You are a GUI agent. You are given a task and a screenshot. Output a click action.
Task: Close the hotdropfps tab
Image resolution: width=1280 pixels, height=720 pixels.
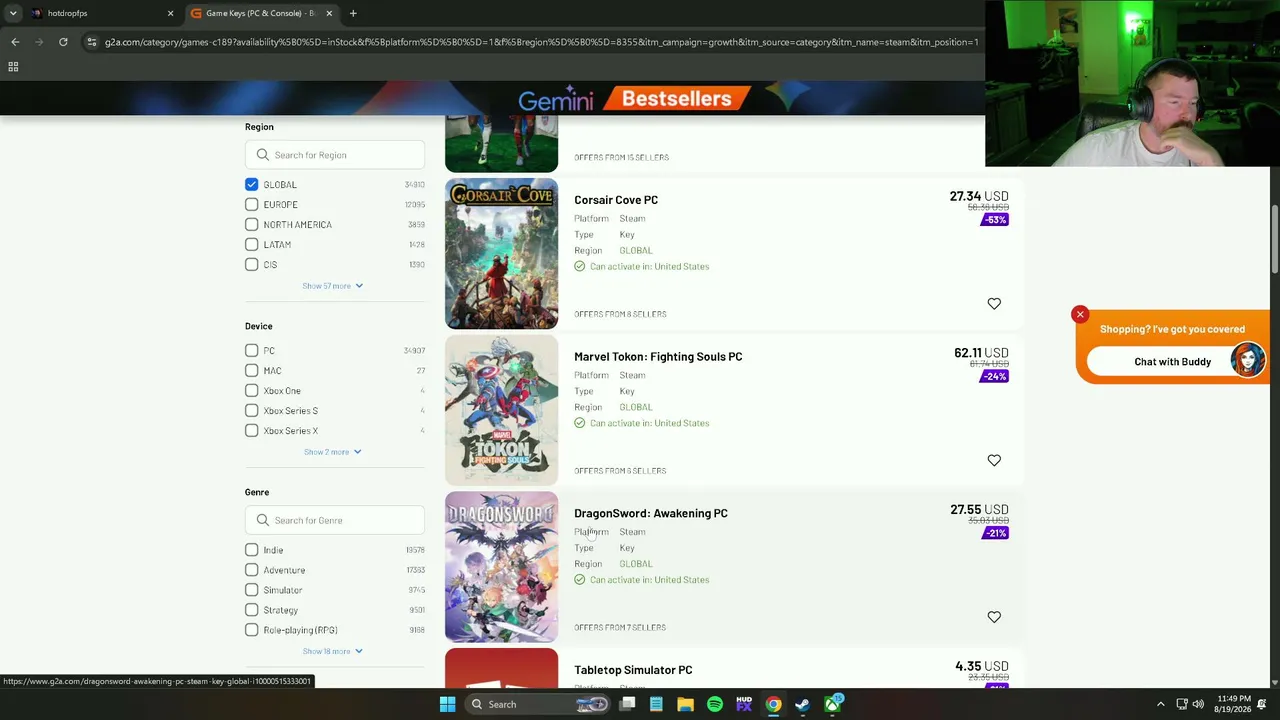(x=170, y=13)
